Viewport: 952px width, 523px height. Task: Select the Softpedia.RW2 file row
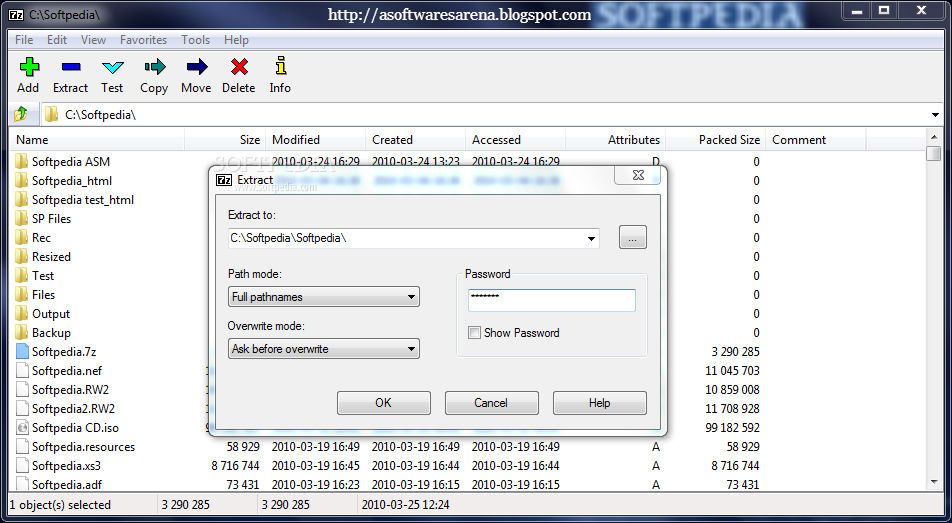[70, 389]
